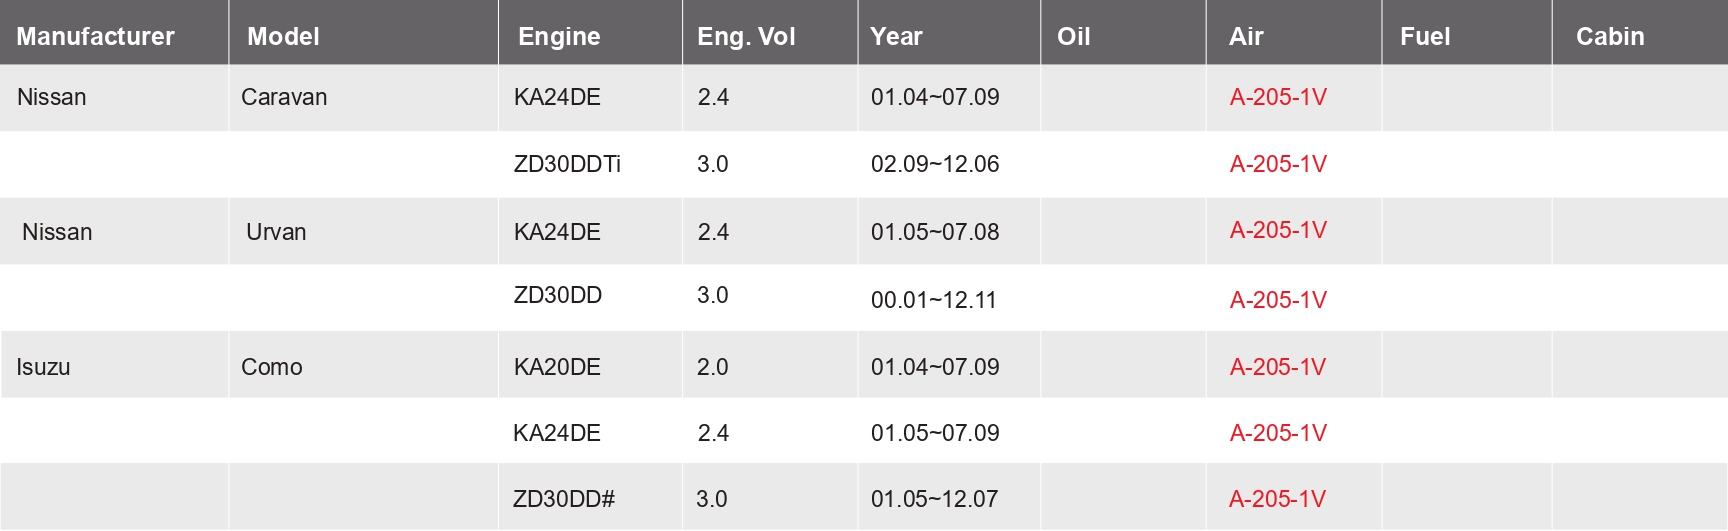Open A-205-1V link in the ZD30DD# row
This screenshot has height=531, width=1728.
[1277, 499]
